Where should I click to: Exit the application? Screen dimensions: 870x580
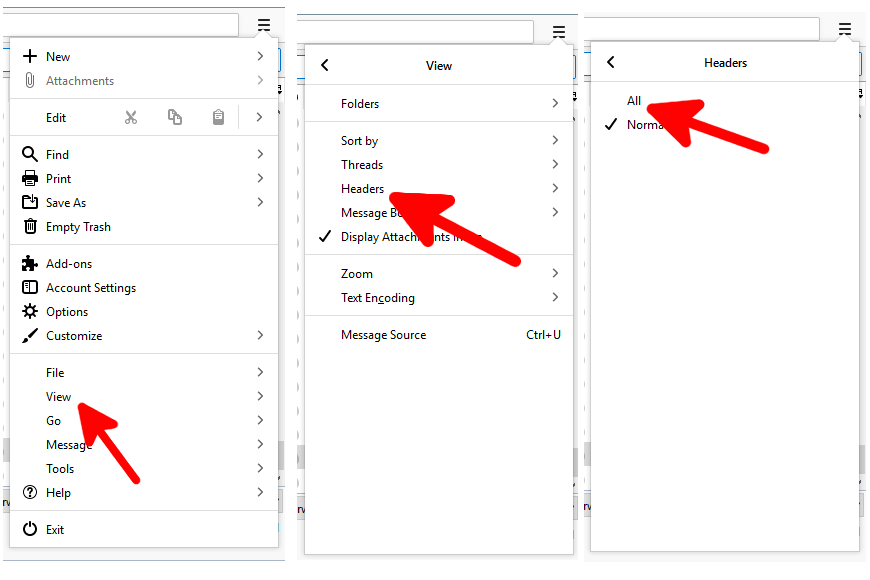click(x=55, y=529)
